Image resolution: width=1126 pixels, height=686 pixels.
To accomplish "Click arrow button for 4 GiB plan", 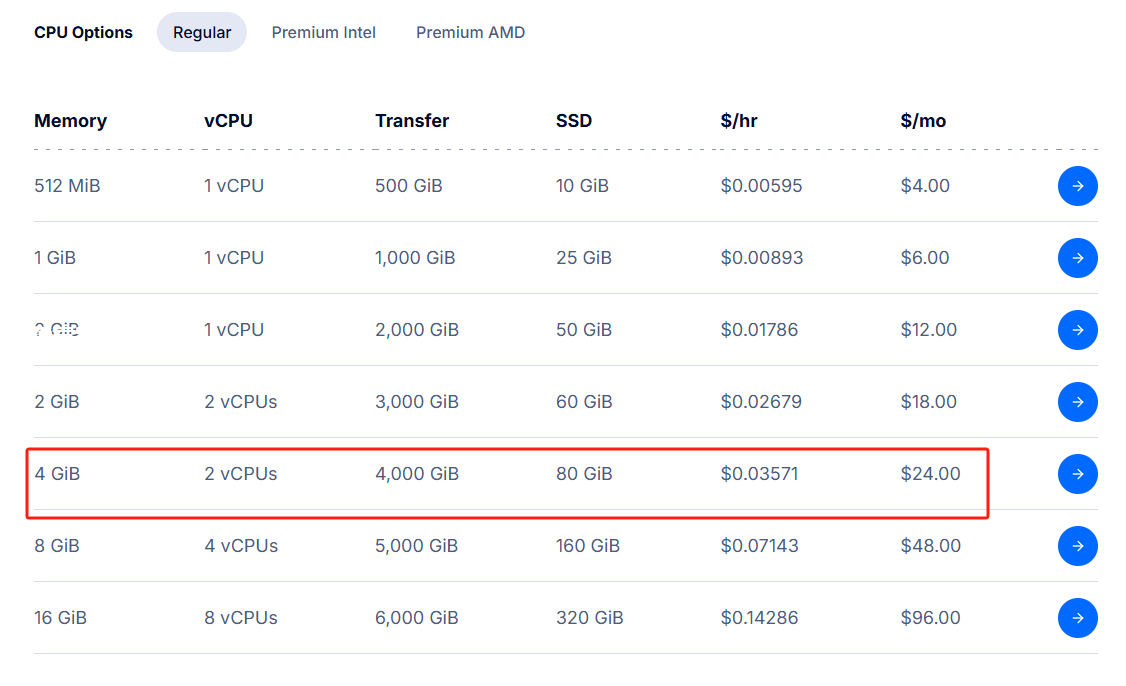I will click(x=1077, y=474).
